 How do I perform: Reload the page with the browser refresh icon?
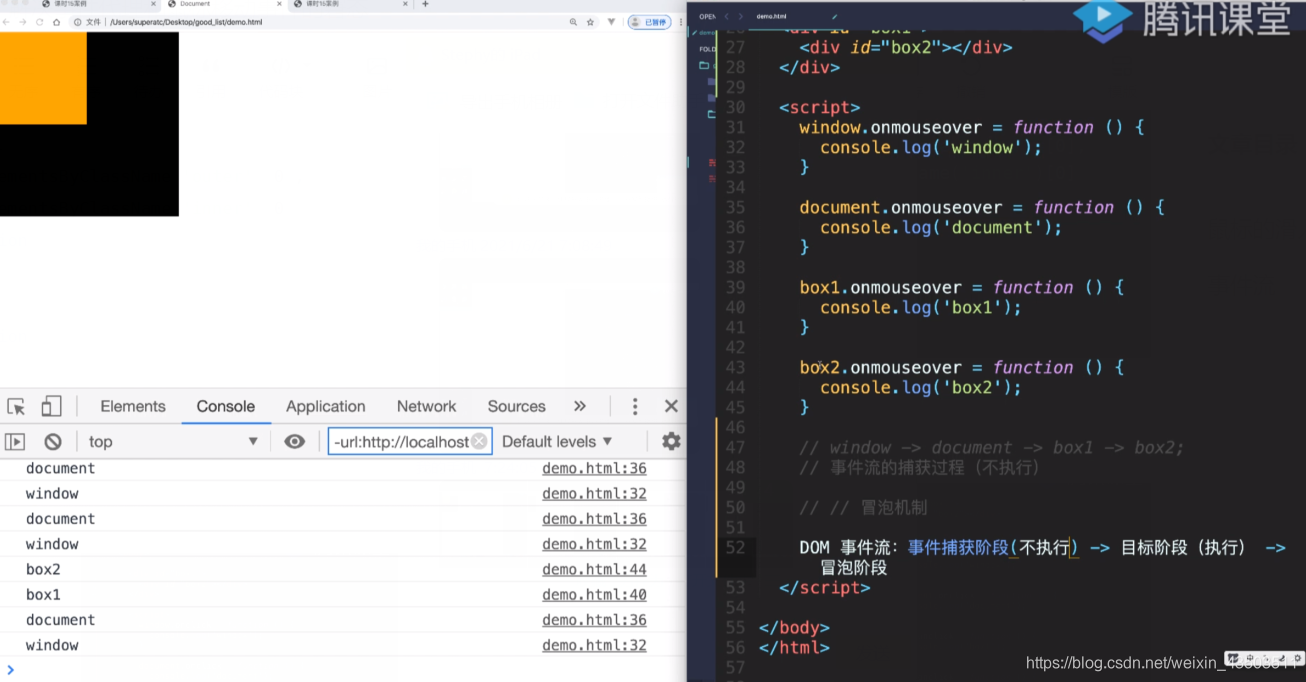[x=40, y=22]
